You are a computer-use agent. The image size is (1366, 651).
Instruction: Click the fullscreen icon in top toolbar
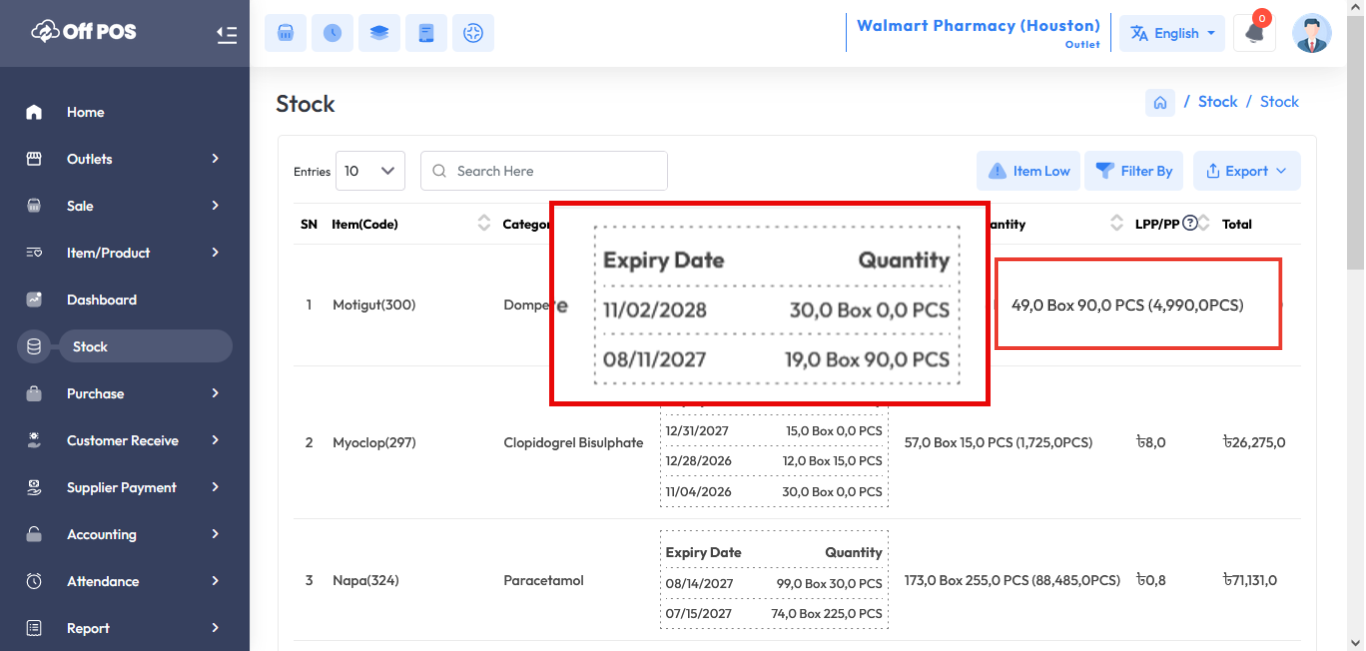(x=473, y=33)
